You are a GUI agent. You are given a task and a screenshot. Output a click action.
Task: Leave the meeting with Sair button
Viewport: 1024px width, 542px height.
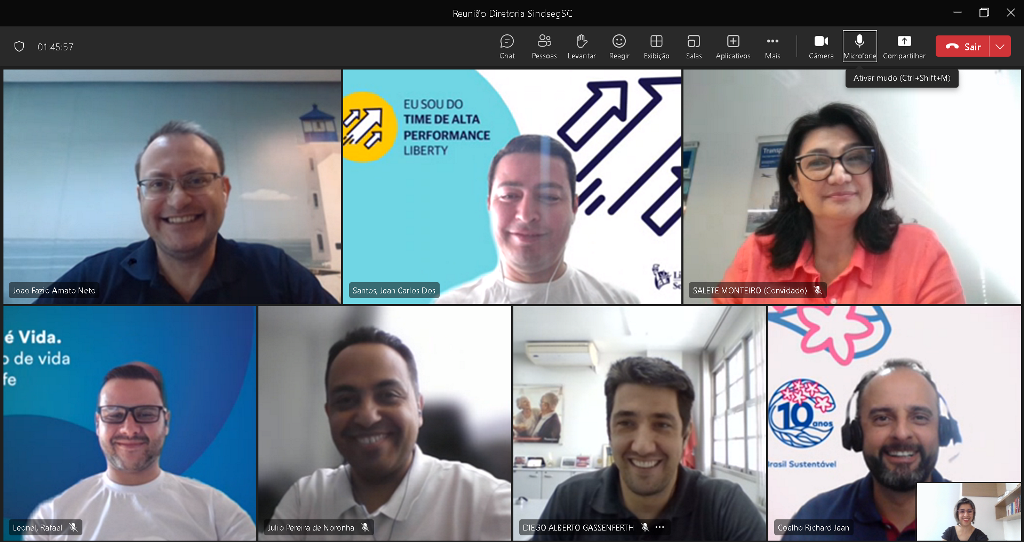click(962, 46)
